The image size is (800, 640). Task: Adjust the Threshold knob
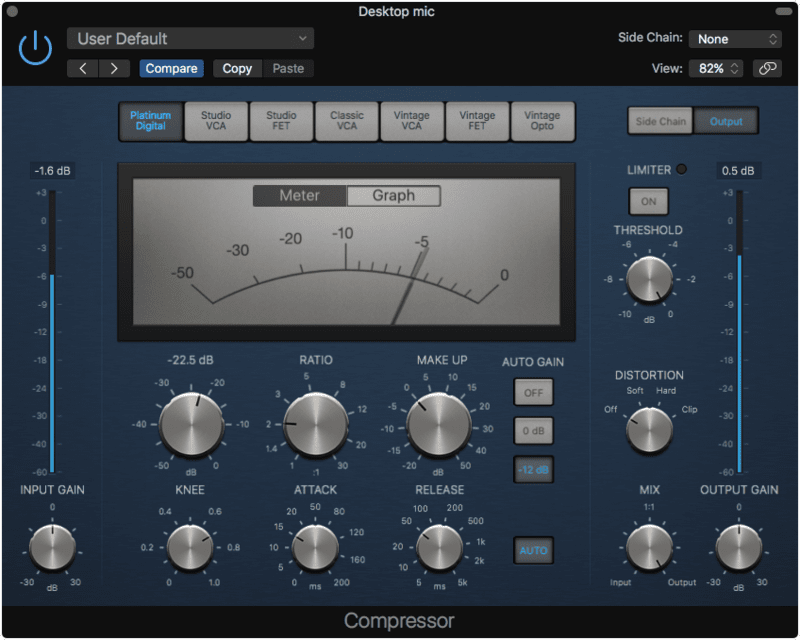click(x=648, y=281)
